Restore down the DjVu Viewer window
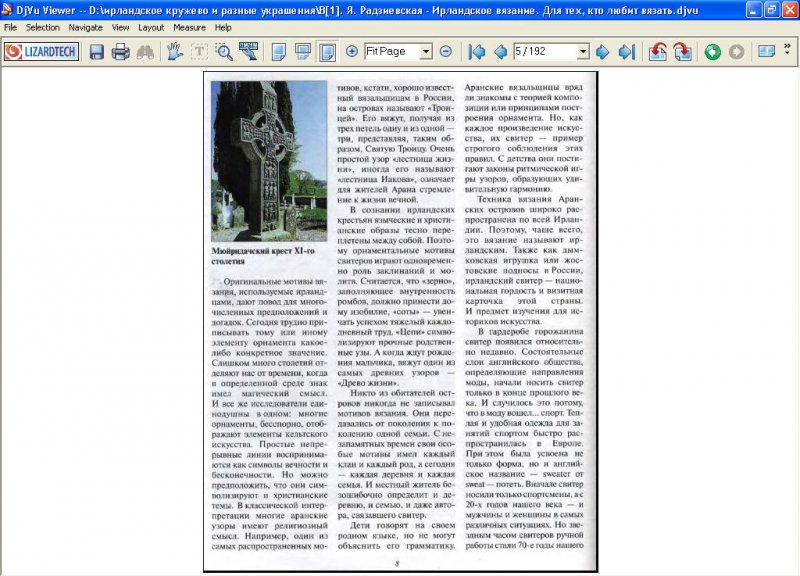Image resolution: width=800 pixels, height=576 pixels. (771, 10)
